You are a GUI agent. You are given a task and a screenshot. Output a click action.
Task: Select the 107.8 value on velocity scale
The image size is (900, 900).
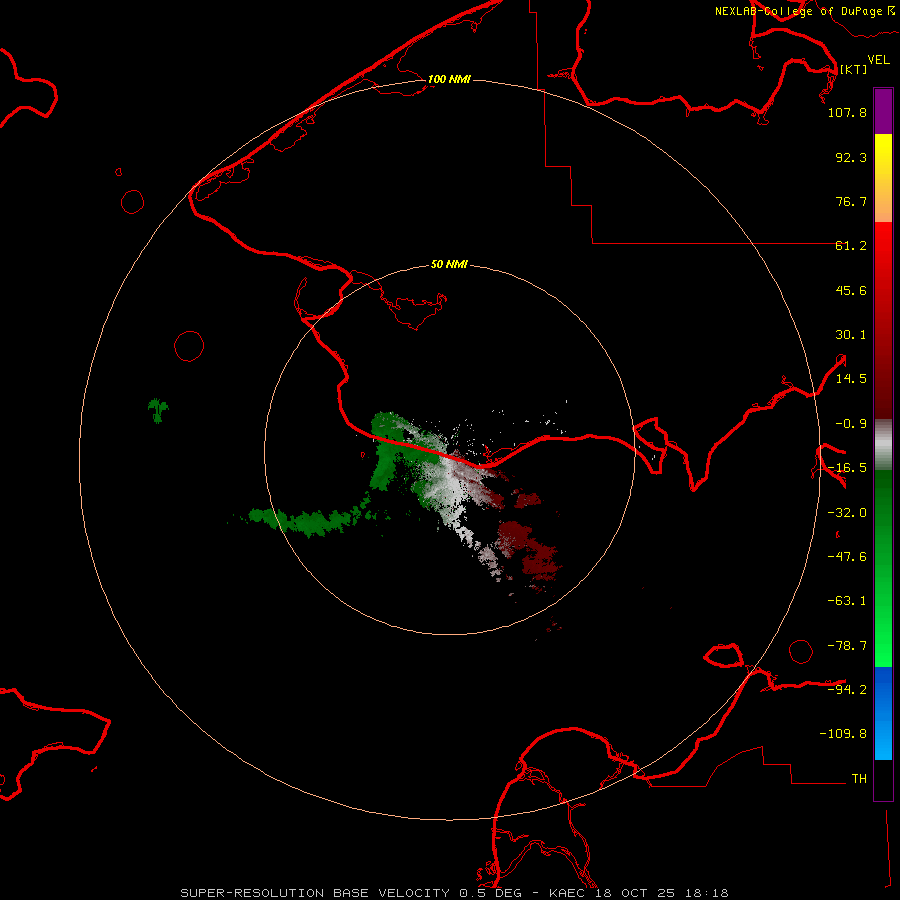(x=847, y=112)
